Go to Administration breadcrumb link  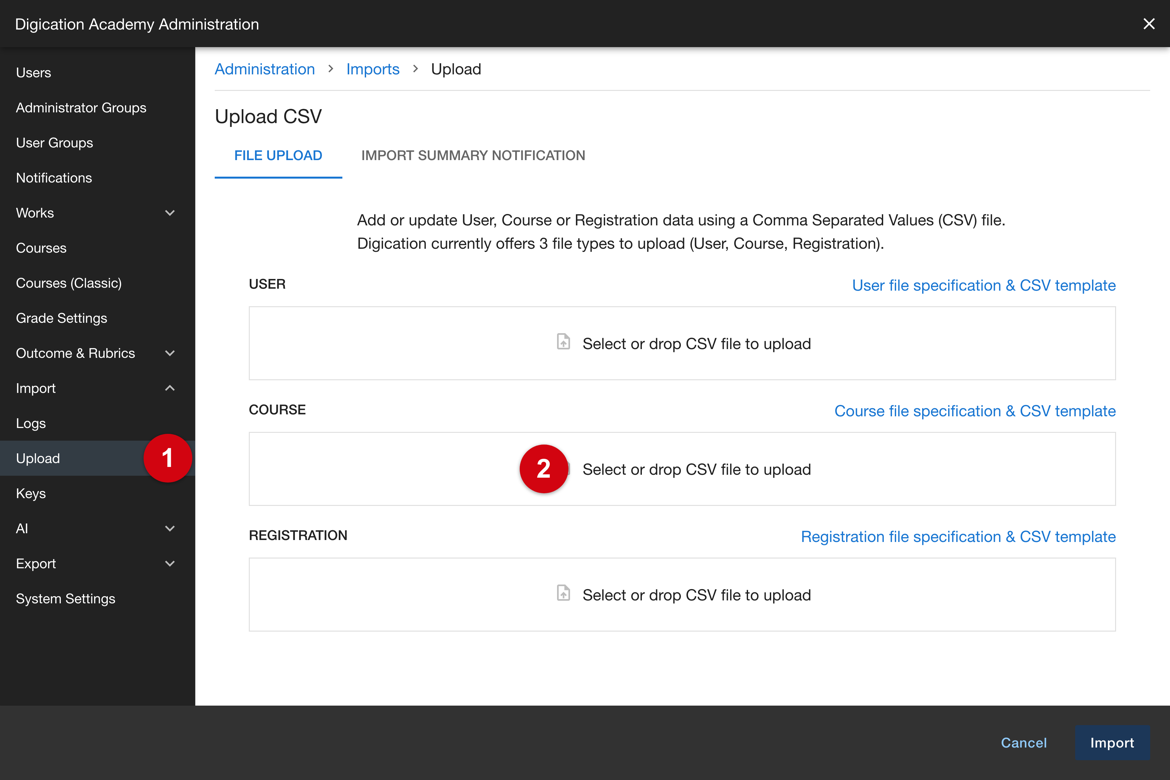(265, 69)
